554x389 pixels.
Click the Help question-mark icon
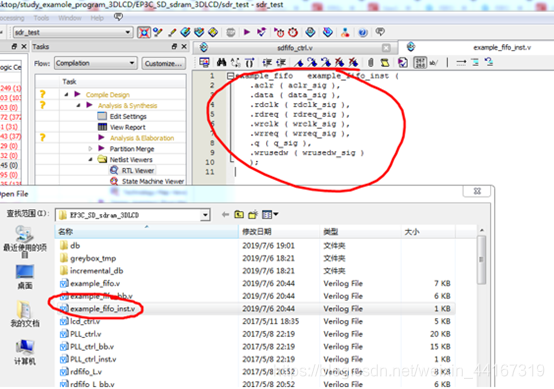tap(363, 33)
